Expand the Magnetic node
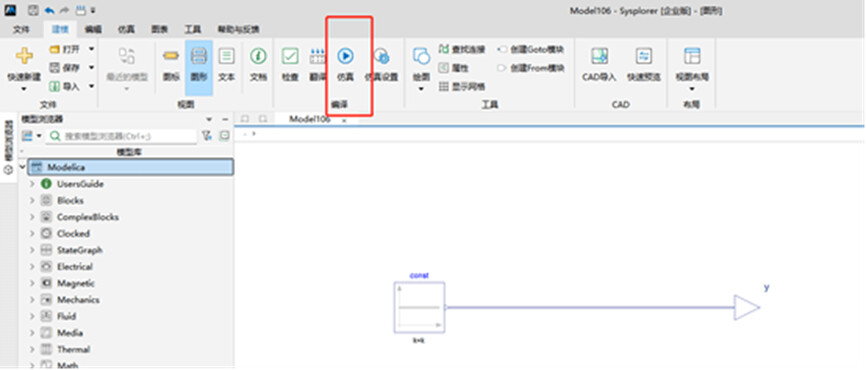This screenshot has height=370, width=866. click(32, 283)
